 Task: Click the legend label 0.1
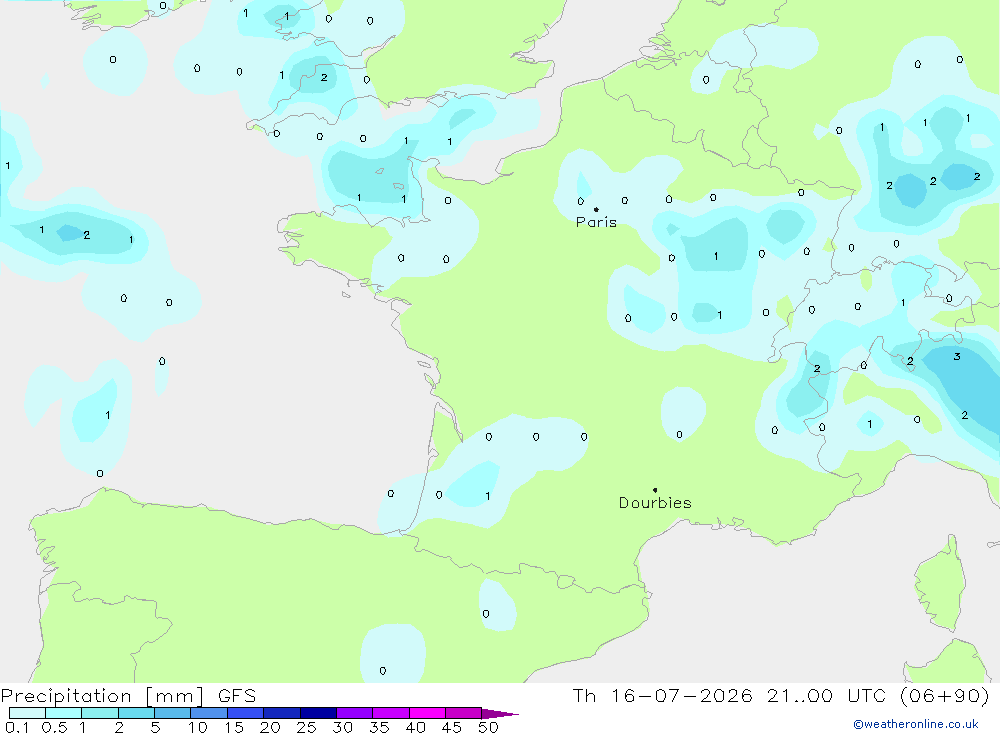[17, 727]
